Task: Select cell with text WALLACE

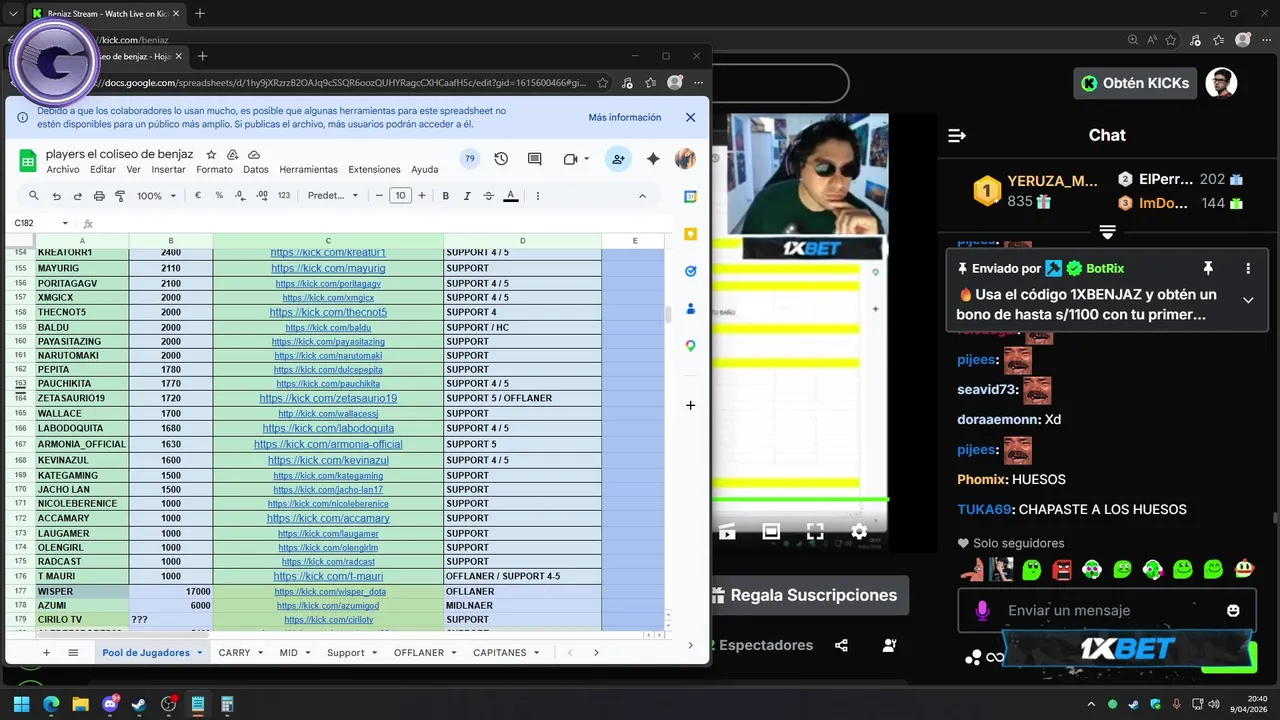Action: 82,413
